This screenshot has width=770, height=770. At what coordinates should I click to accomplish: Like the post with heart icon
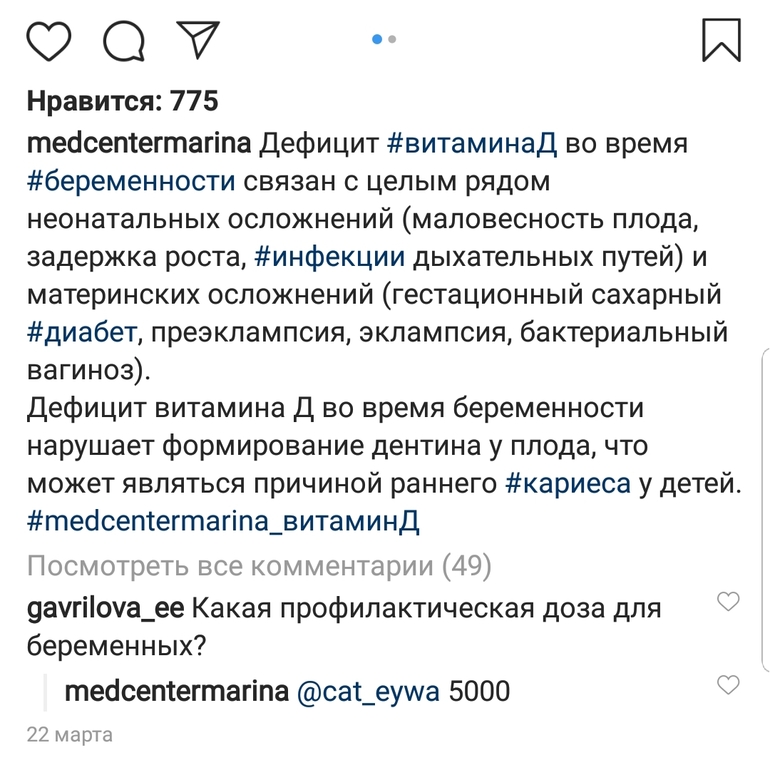(x=48, y=40)
